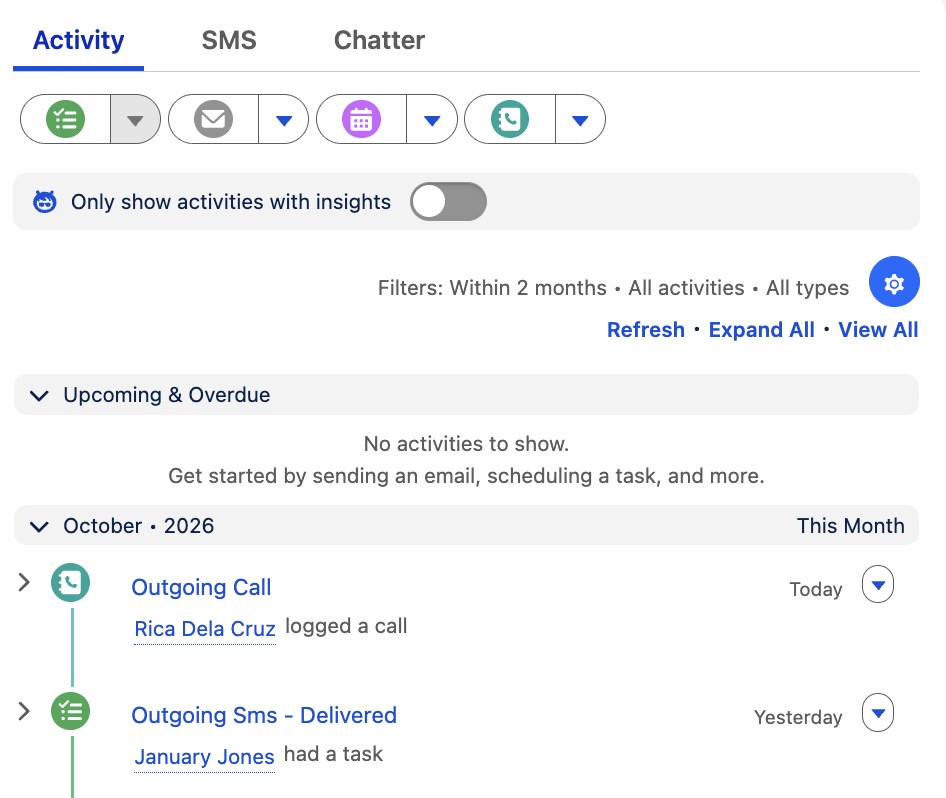Collapse the October 2026 section

[39, 526]
